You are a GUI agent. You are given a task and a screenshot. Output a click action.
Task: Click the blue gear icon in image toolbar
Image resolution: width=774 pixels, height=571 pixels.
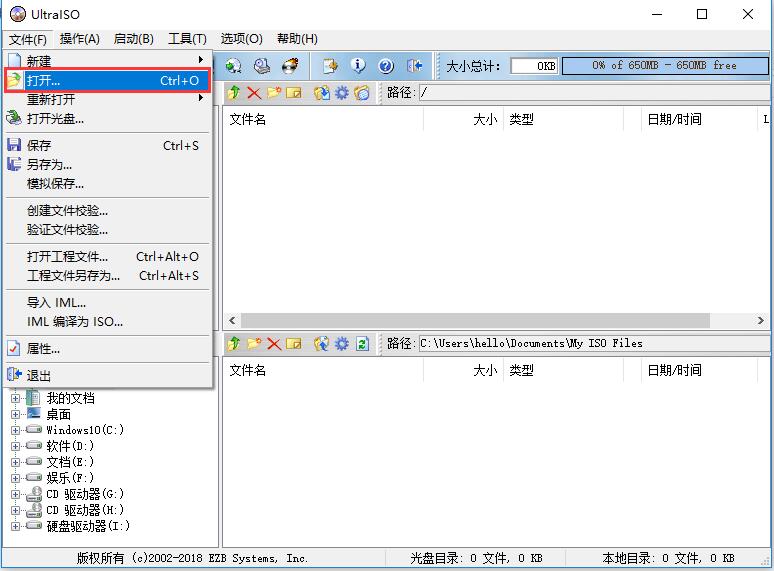pos(342,92)
